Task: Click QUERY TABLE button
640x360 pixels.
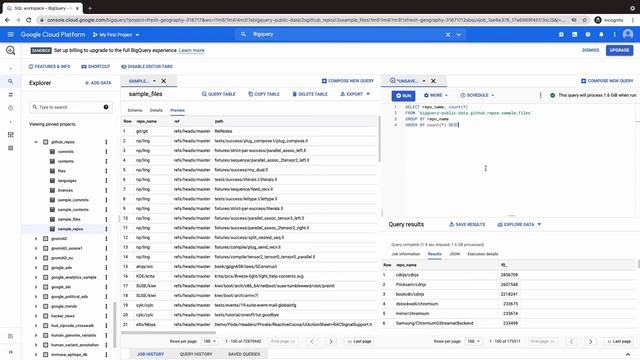Action: click(219, 94)
